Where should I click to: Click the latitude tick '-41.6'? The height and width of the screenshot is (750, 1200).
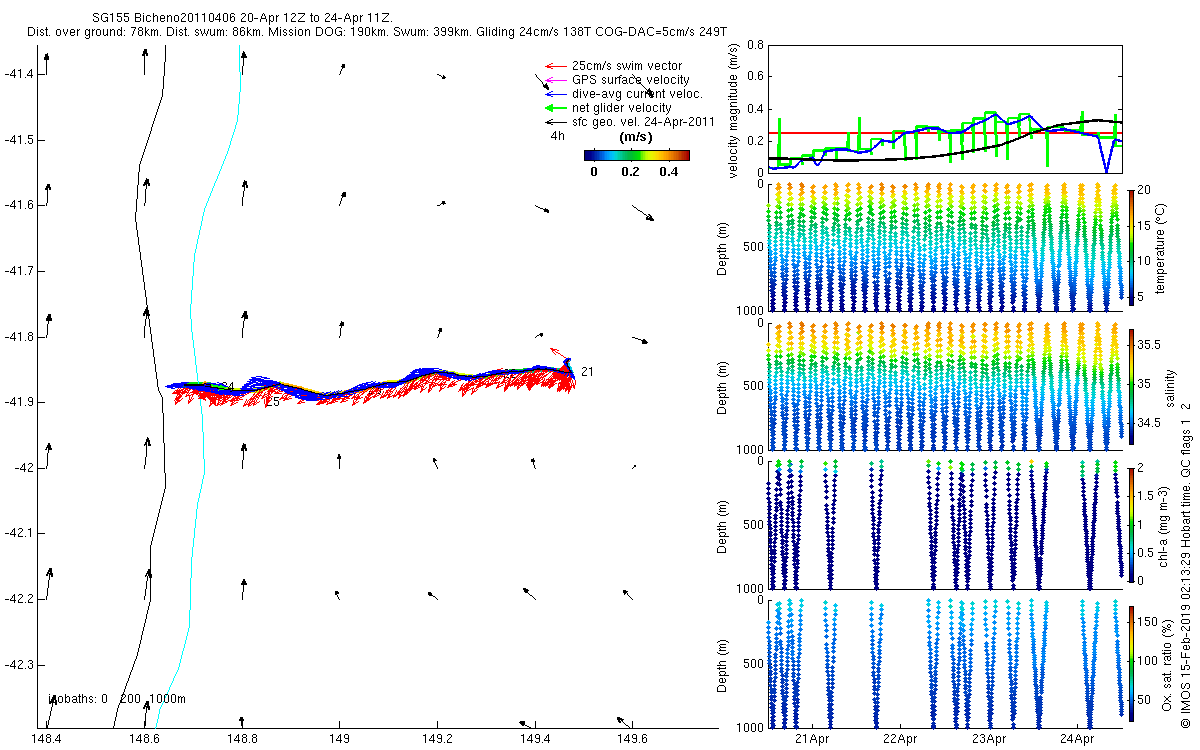(20, 205)
